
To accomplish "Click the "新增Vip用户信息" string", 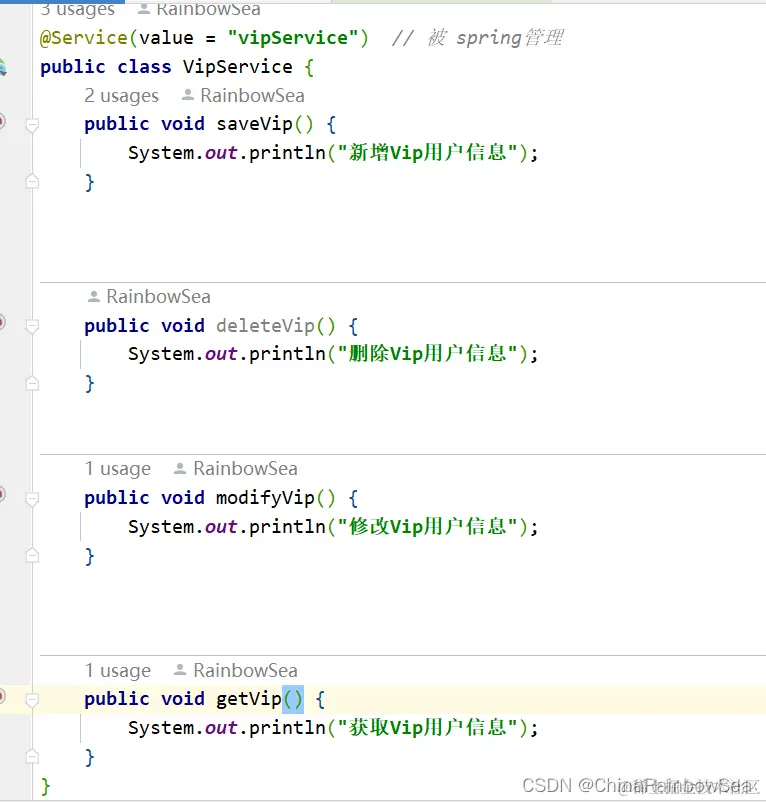I will (429, 152).
